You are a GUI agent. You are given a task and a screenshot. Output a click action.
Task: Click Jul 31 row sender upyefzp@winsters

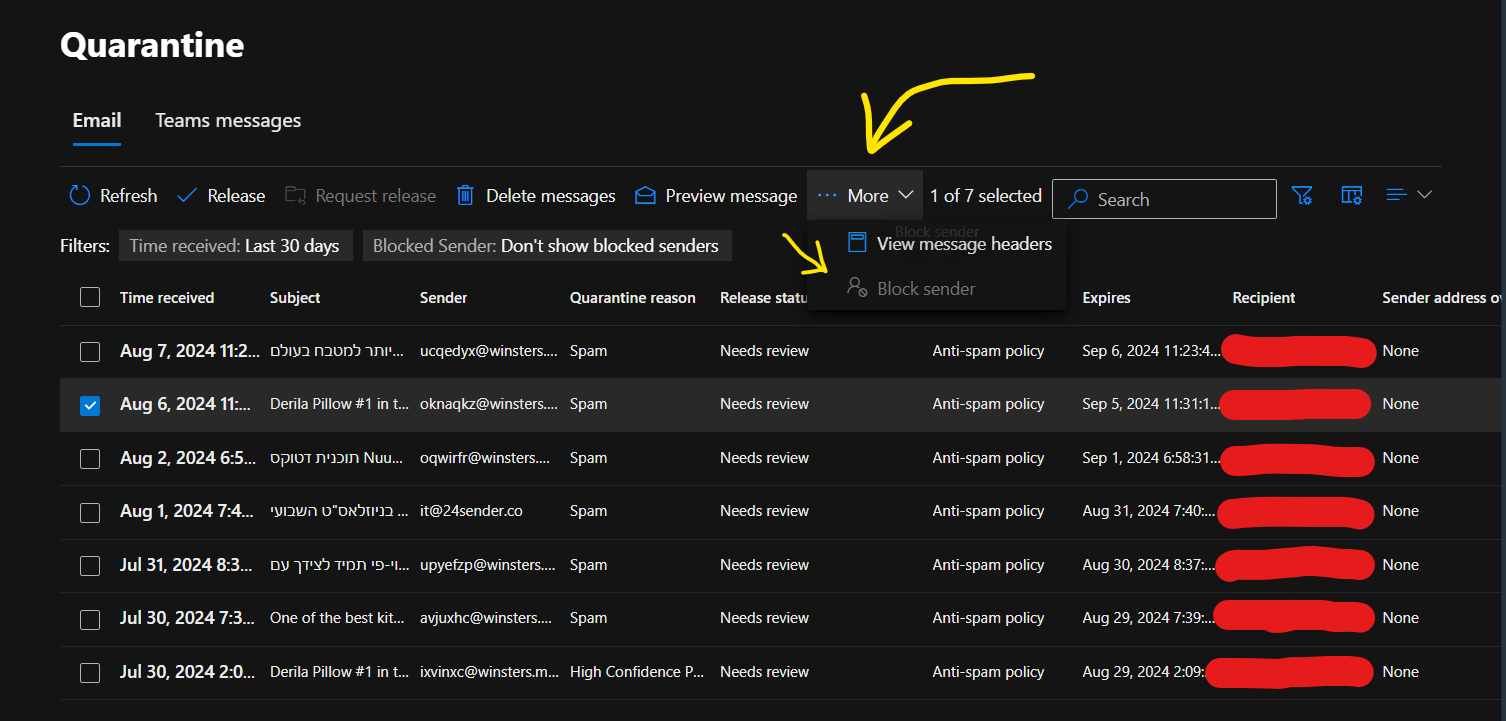tap(488, 565)
